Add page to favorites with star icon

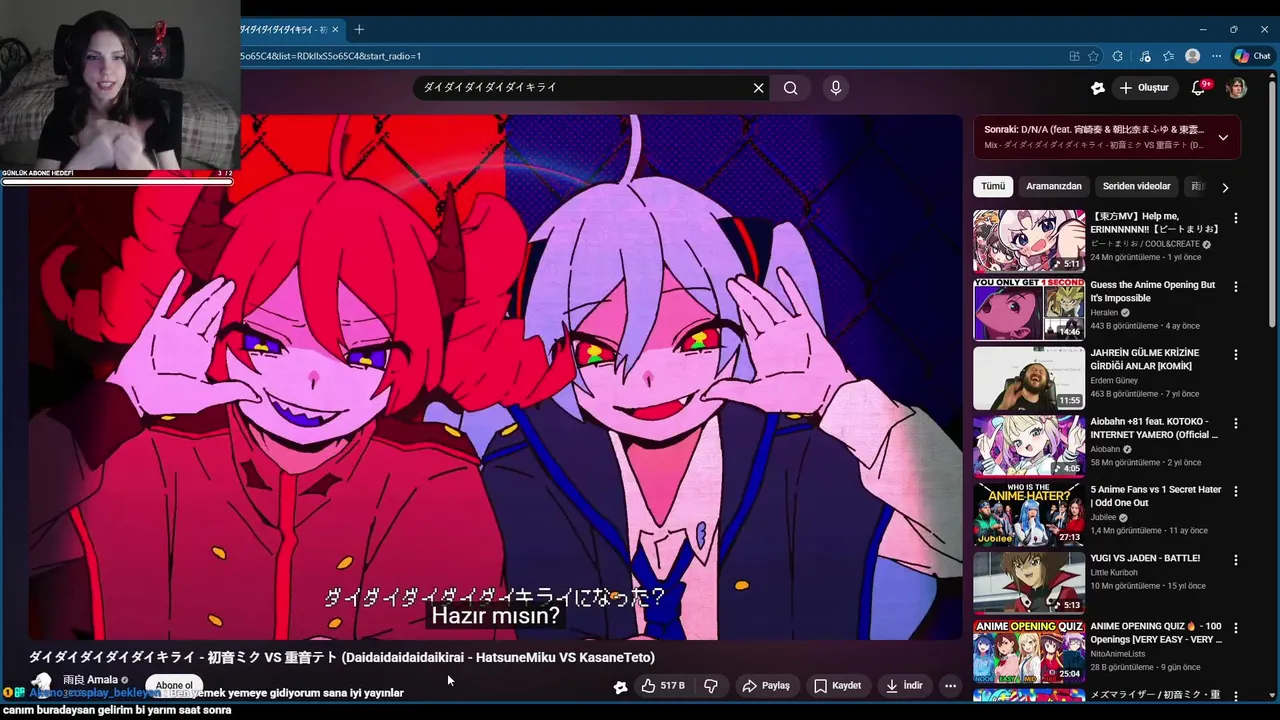(x=1094, y=56)
